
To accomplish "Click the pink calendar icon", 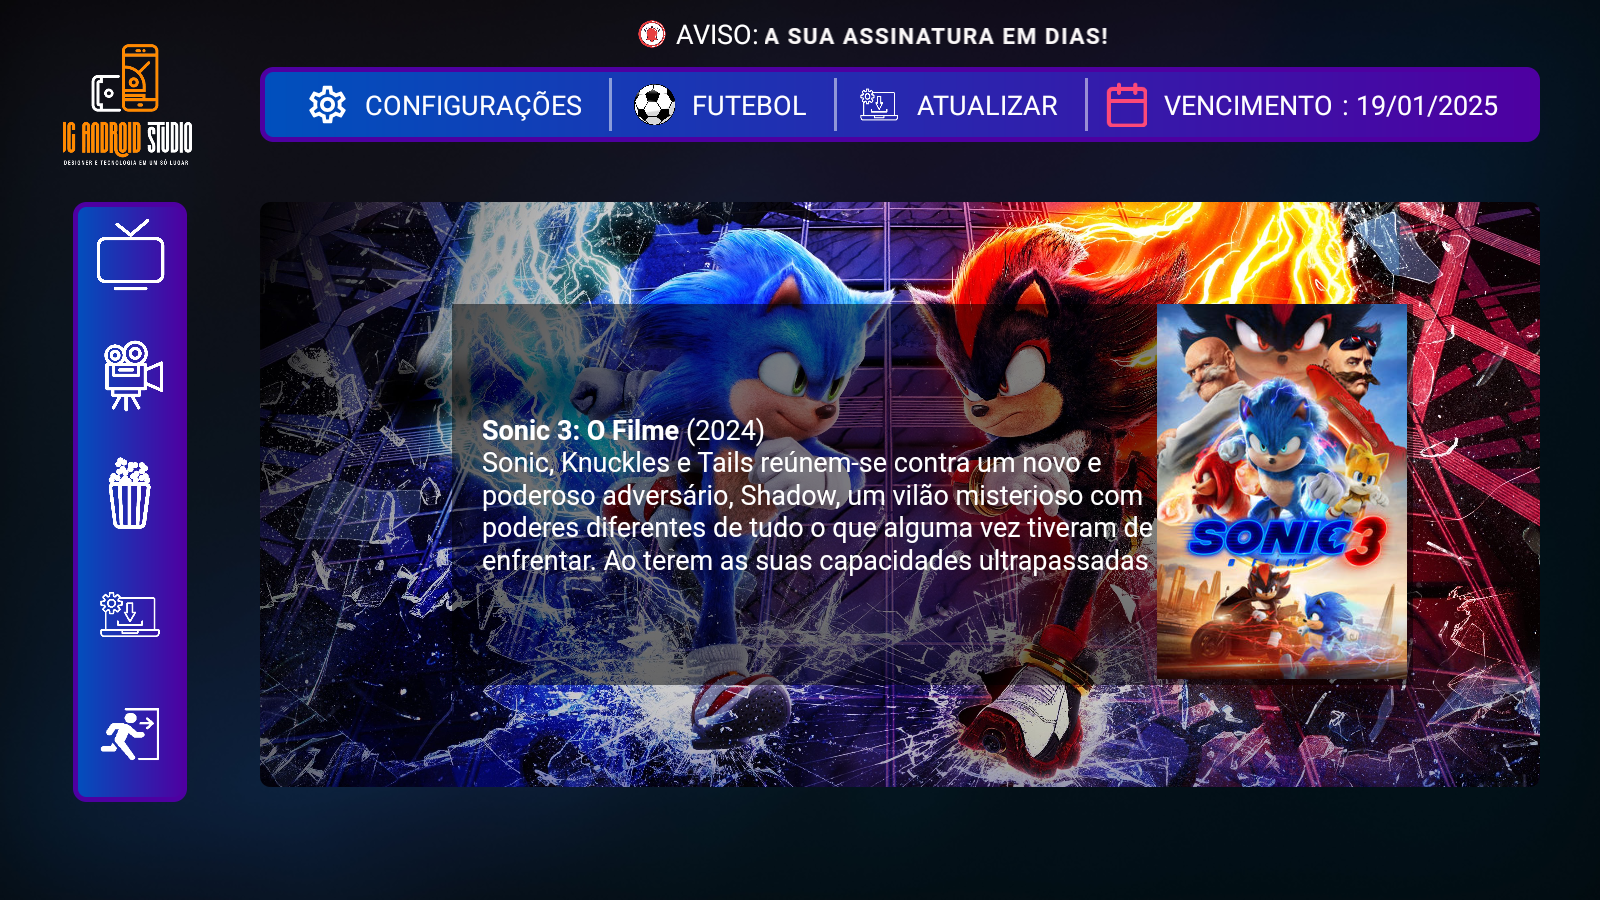I will click(1127, 105).
